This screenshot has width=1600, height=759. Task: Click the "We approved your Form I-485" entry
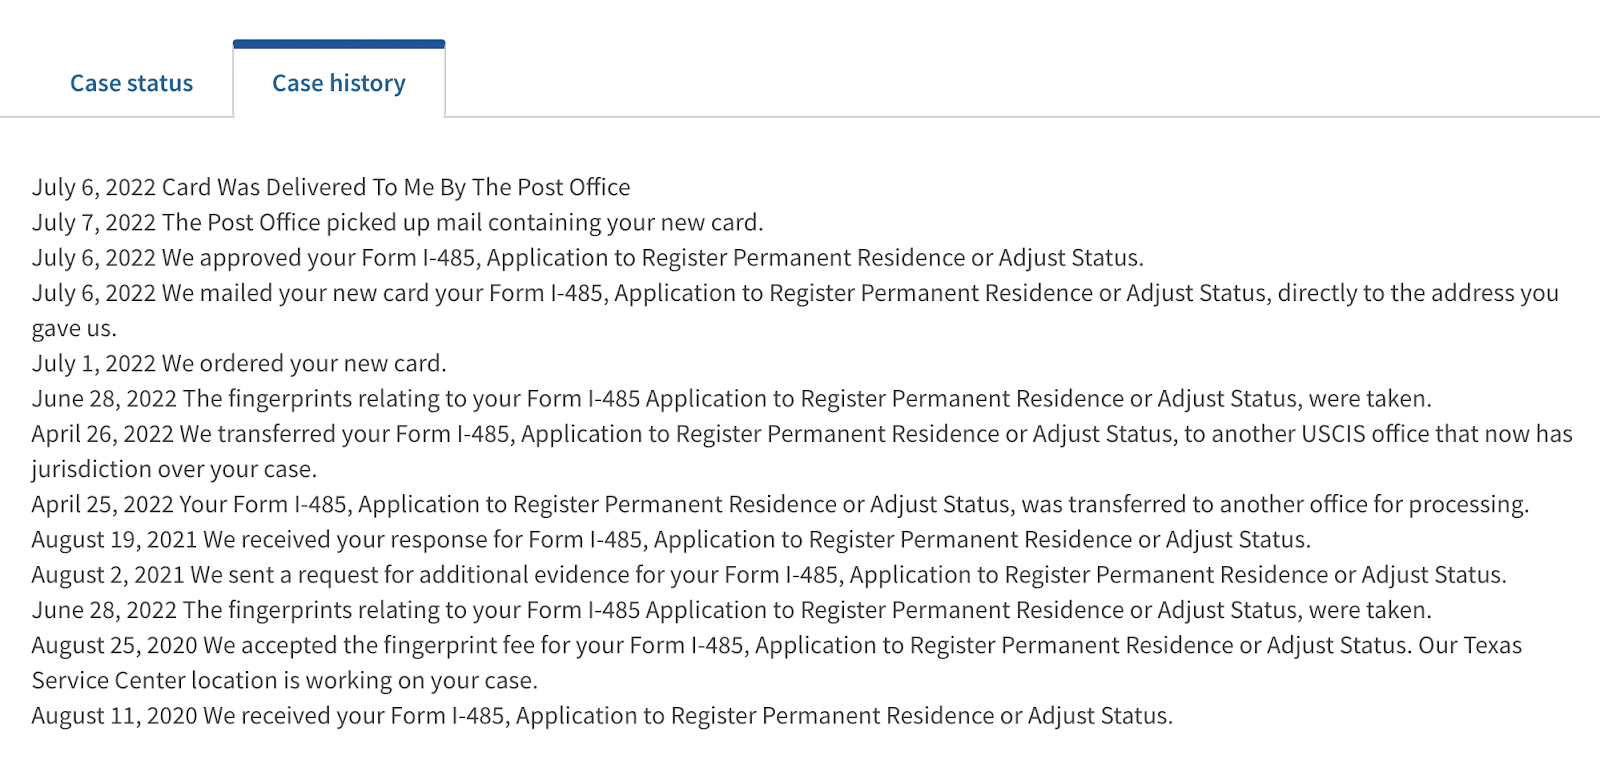pos(587,258)
